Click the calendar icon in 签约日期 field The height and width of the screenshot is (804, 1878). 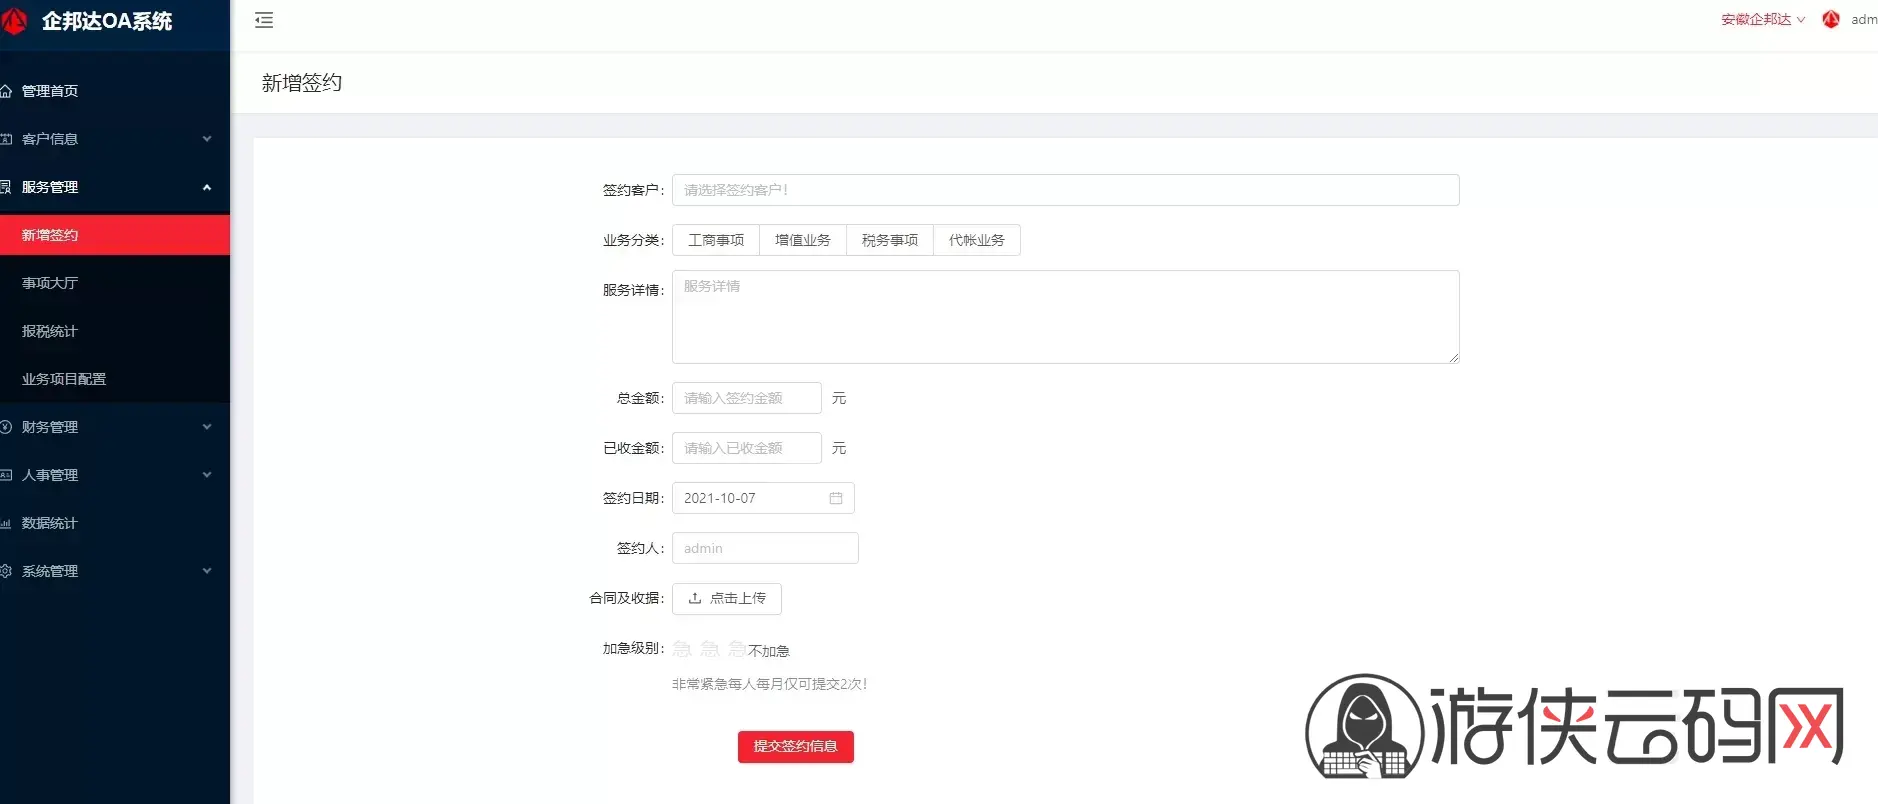coord(836,498)
